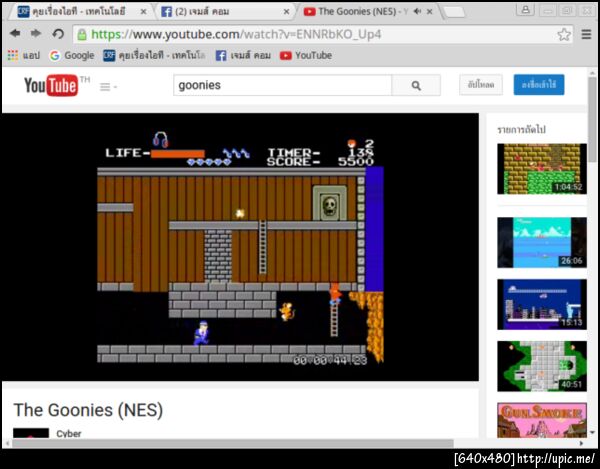Click the vertical page scrollbar
The height and width of the screenshot is (469, 600).
coord(592,119)
